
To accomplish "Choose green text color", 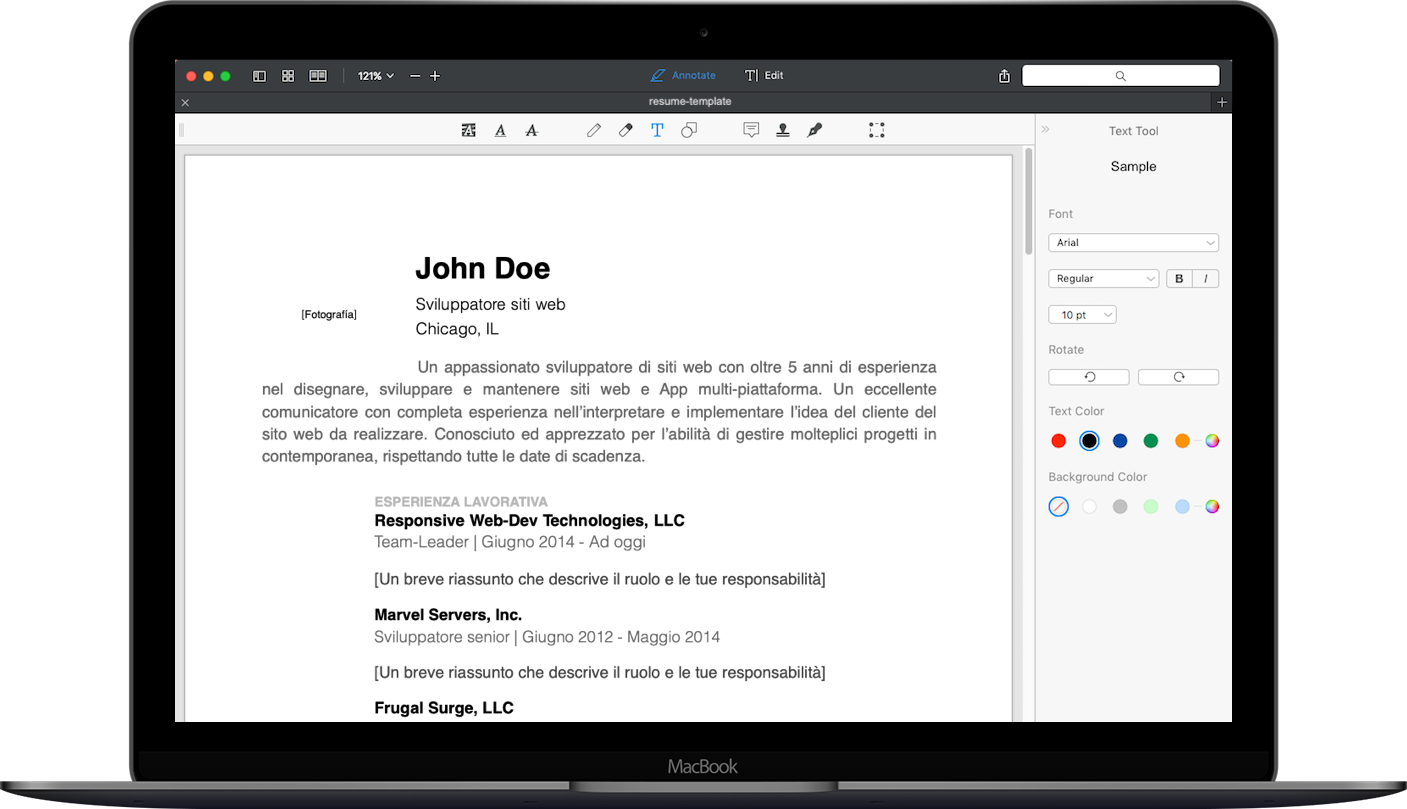I will point(1151,441).
